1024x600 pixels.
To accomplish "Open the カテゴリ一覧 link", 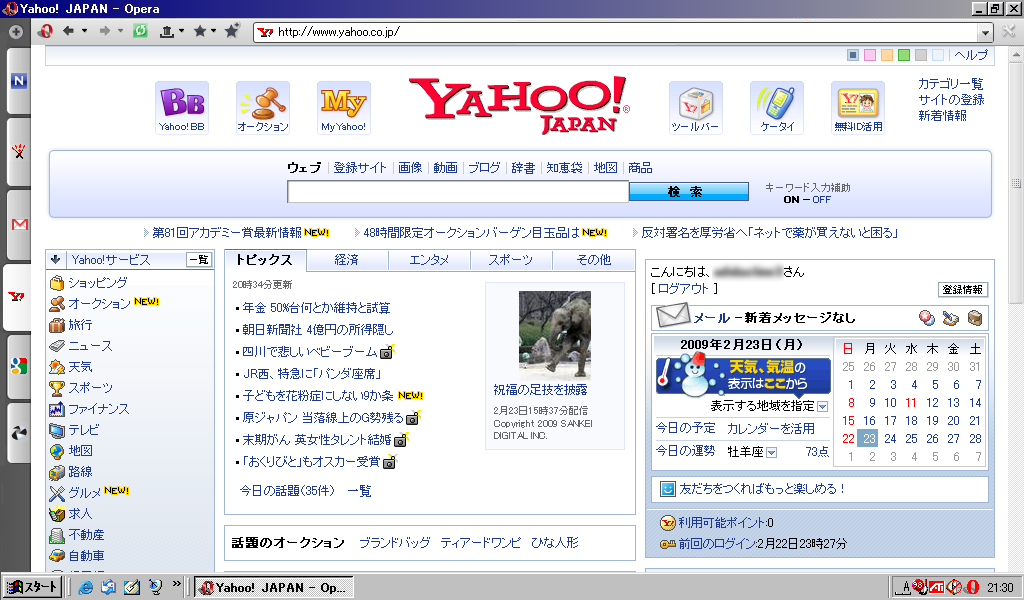I will click(950, 84).
